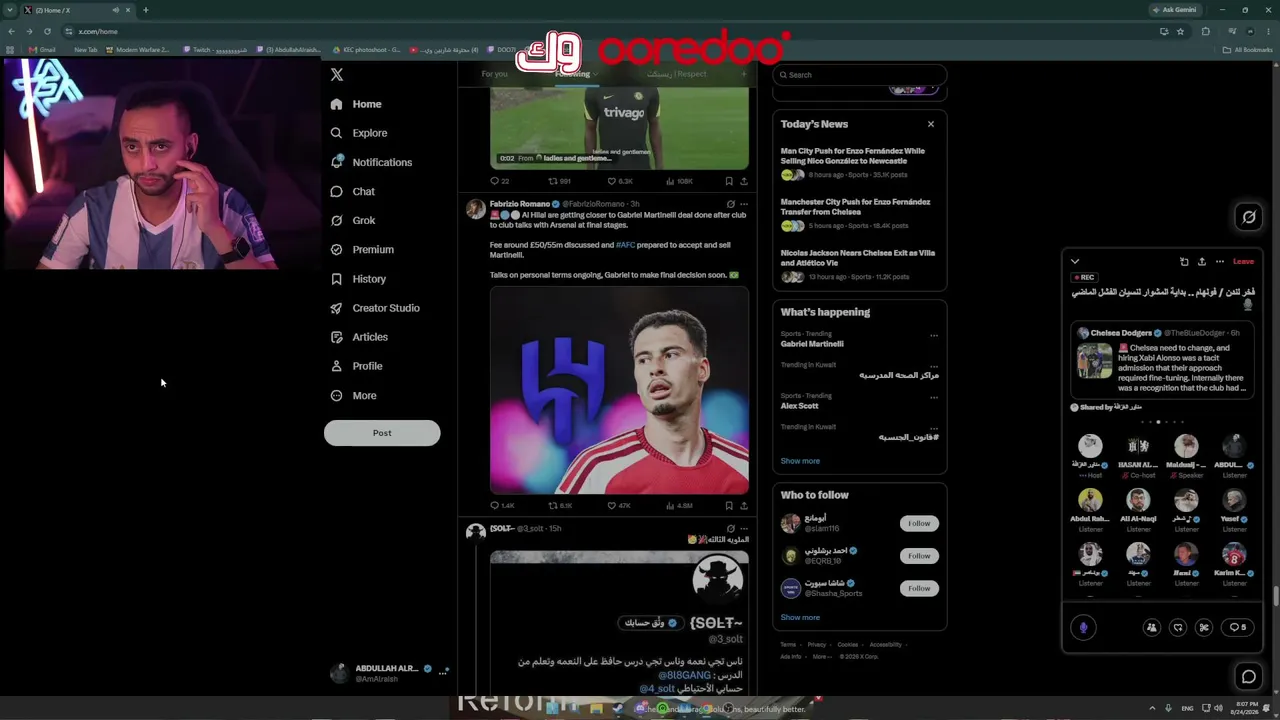Open the Explore search icon in the sidebar
The height and width of the screenshot is (720, 1280).
(337, 133)
